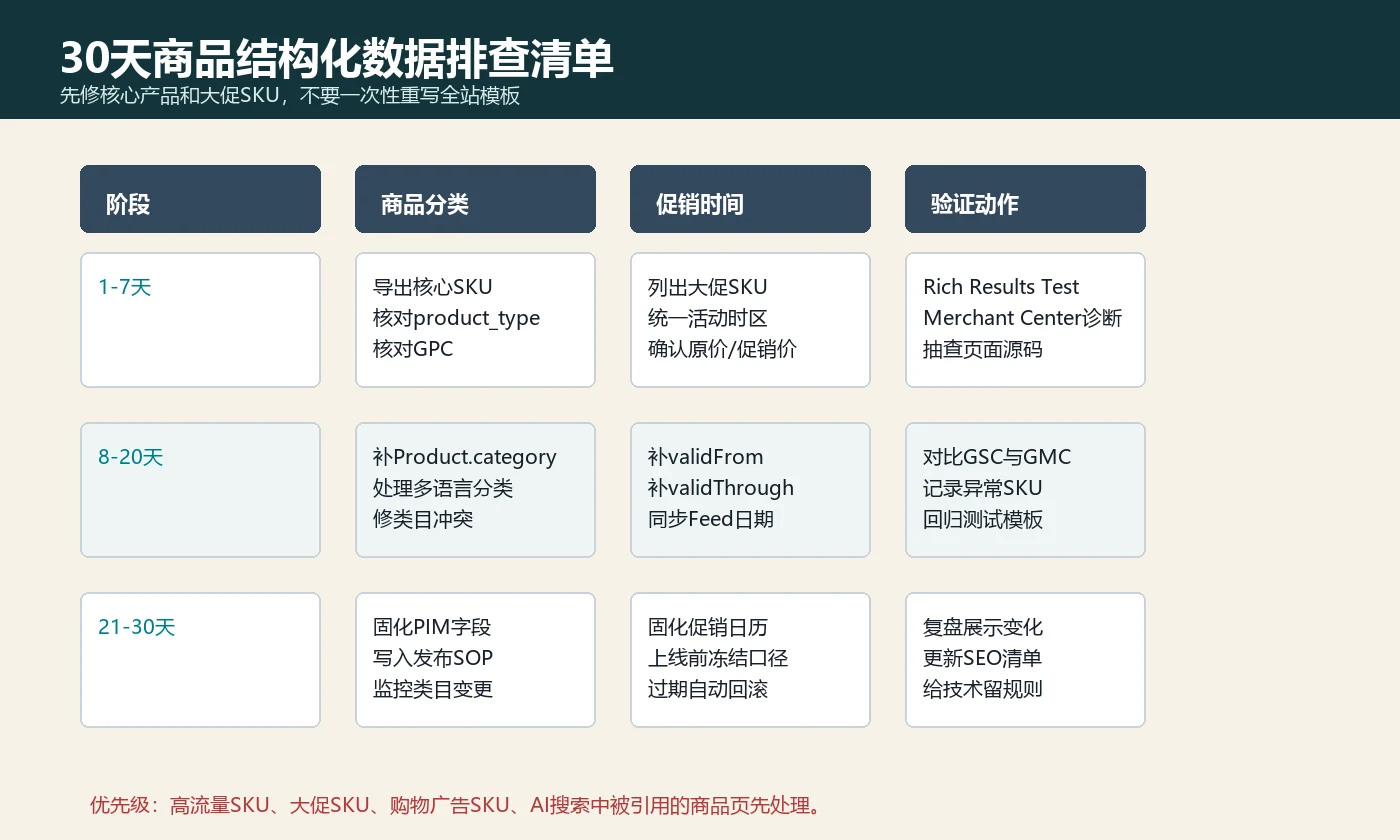Click the line 复盘展示变化
This screenshot has width=1400, height=840.
(x=983, y=627)
